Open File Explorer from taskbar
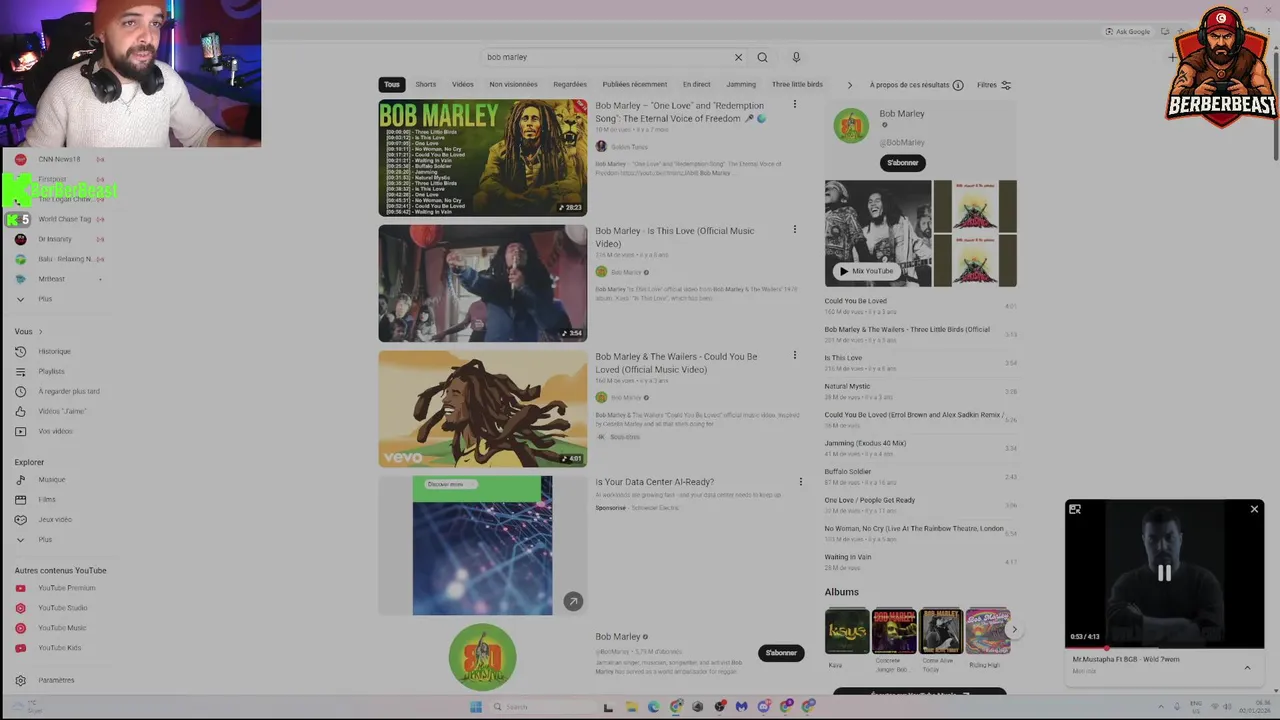The height and width of the screenshot is (720, 1280). coord(632,707)
